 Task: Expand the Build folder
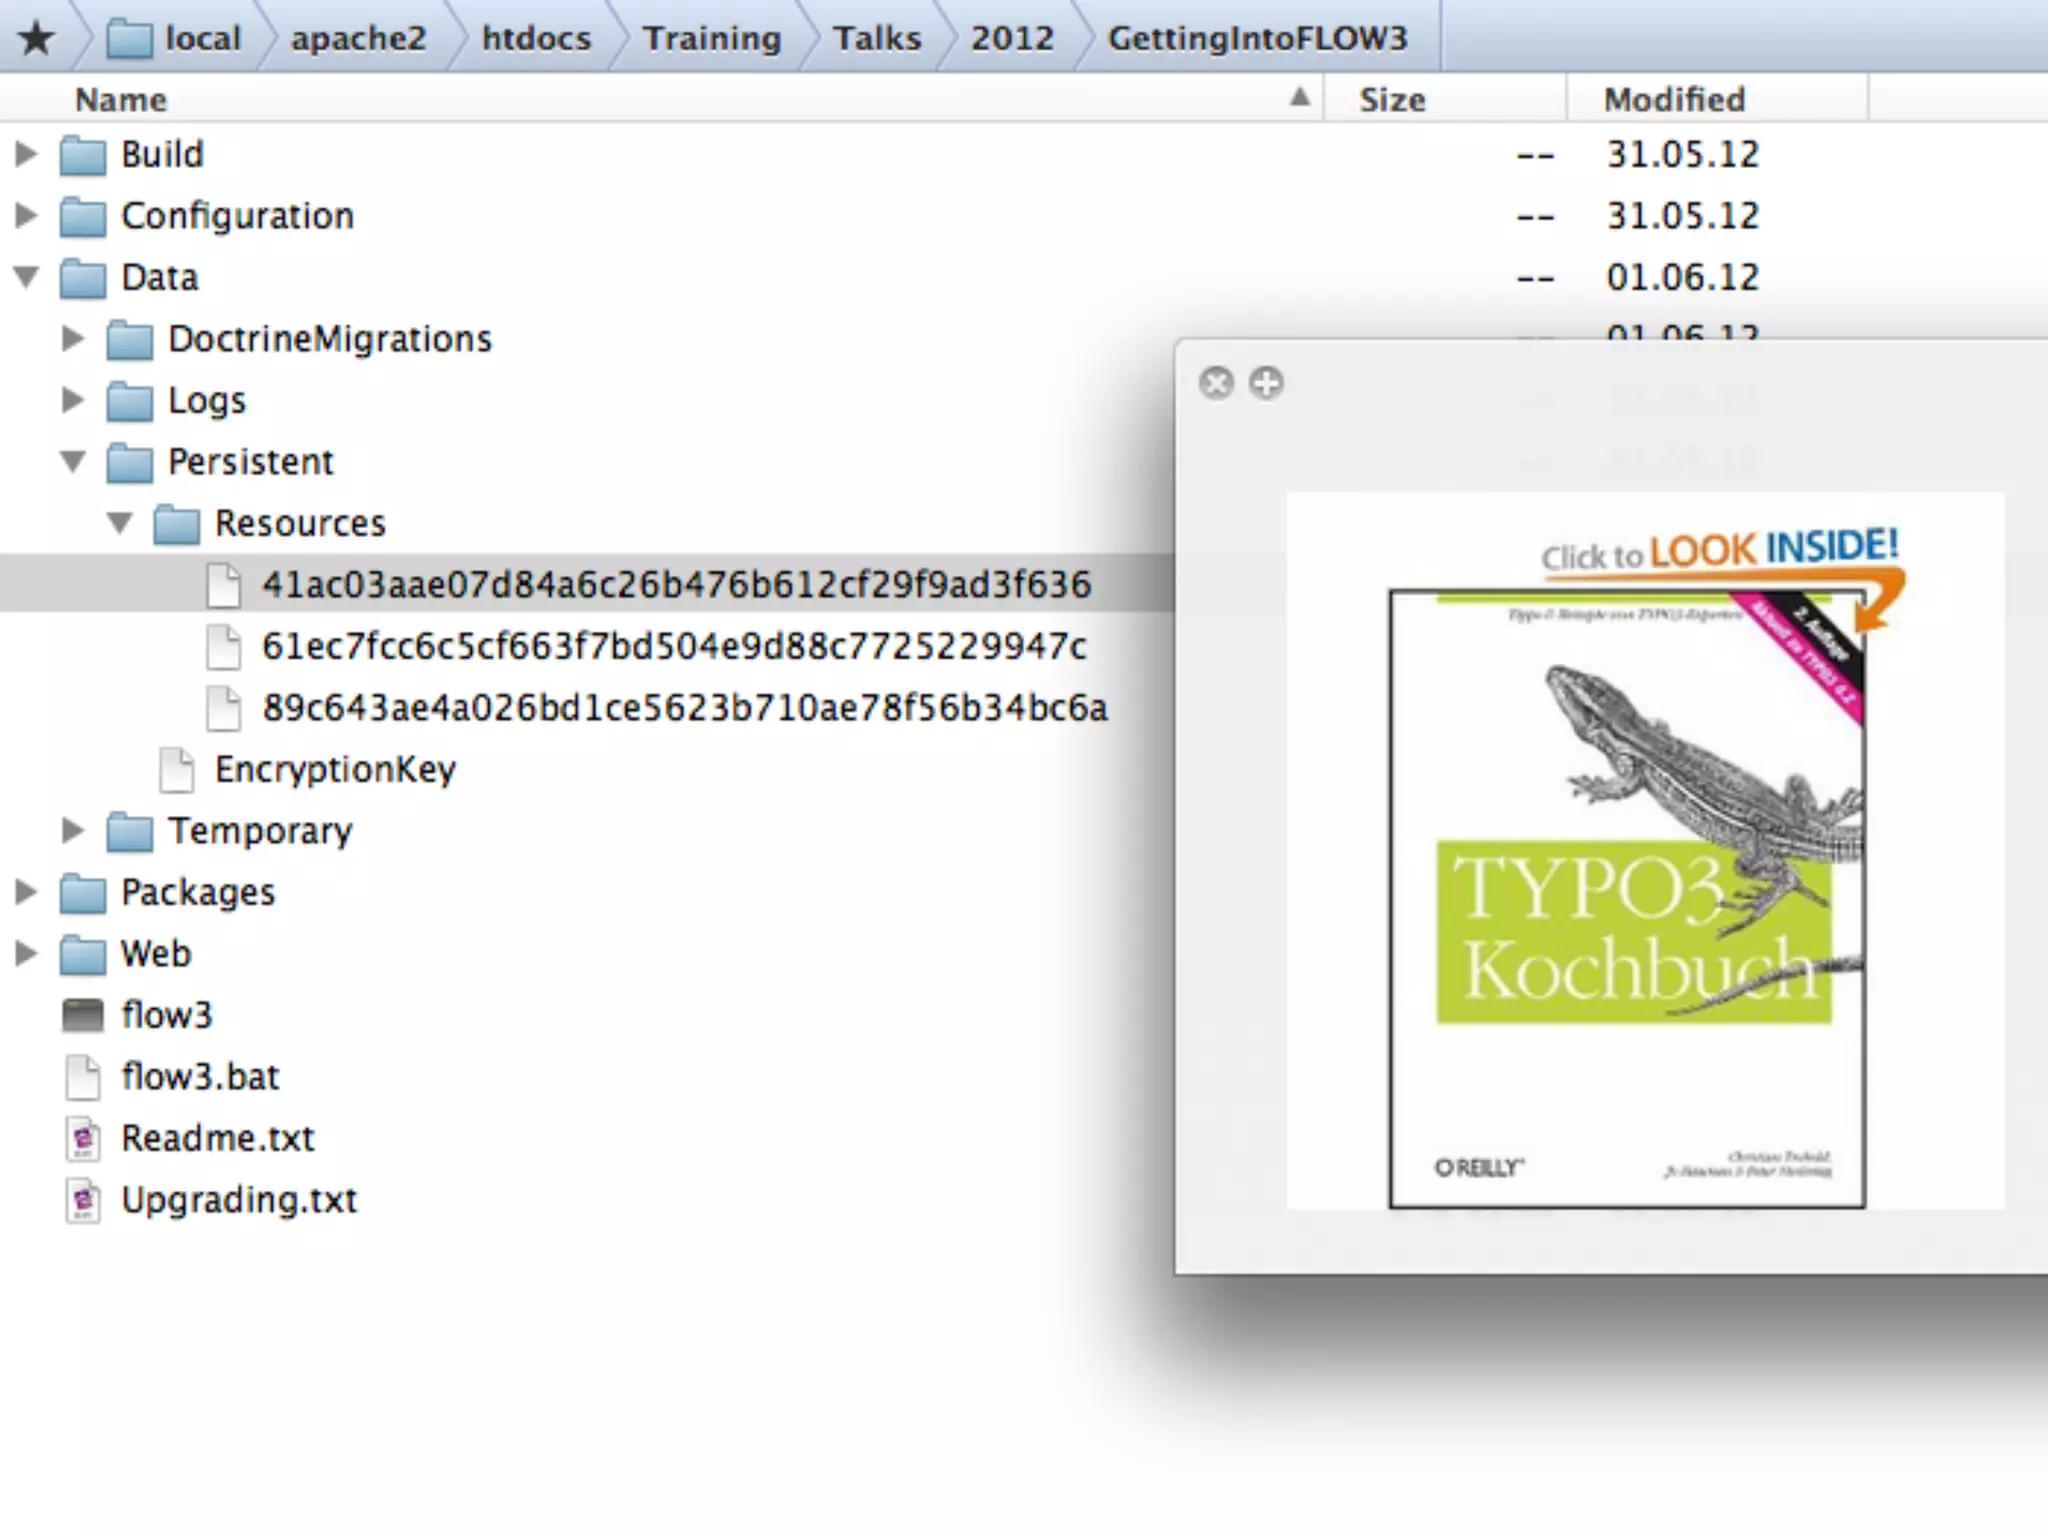26,154
